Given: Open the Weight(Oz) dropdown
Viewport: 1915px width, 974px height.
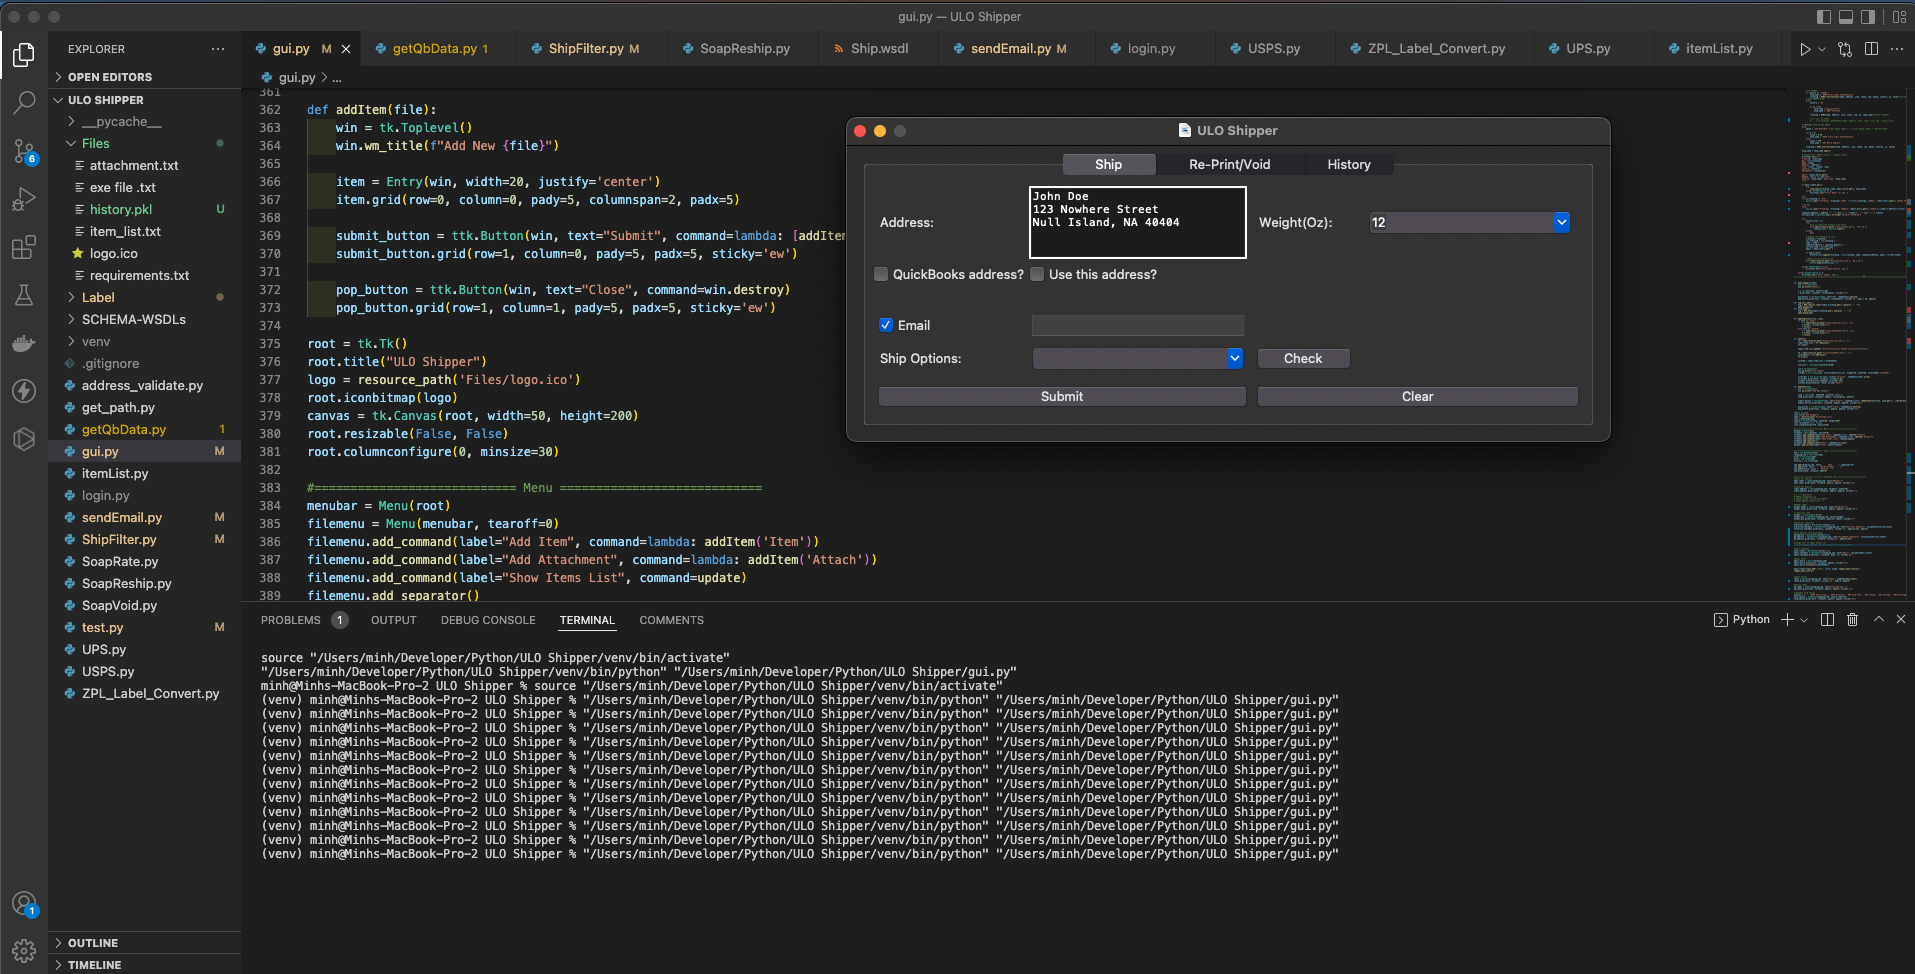Looking at the screenshot, I should pyautogui.click(x=1561, y=222).
